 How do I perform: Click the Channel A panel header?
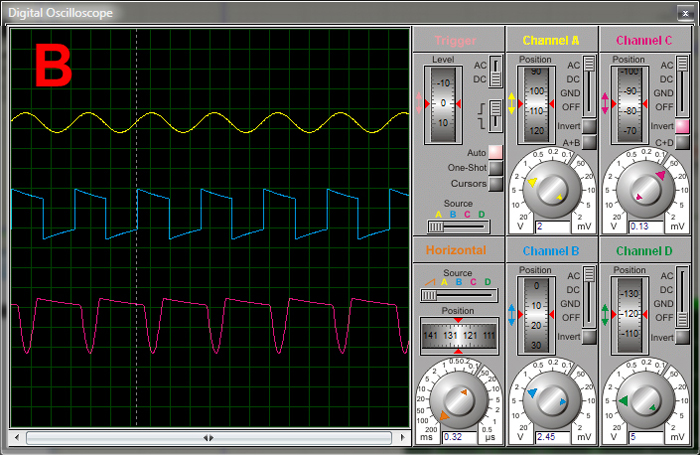(552, 40)
